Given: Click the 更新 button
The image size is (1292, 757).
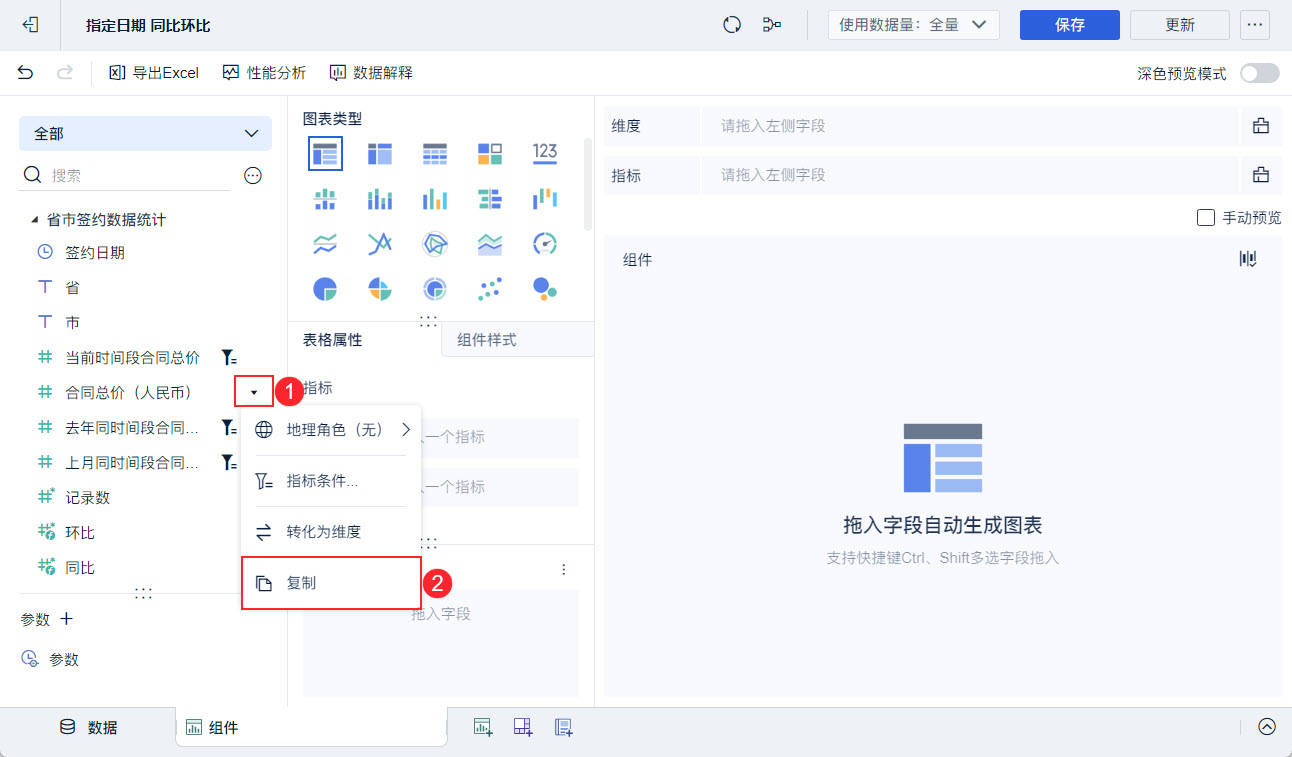Looking at the screenshot, I should (1180, 25).
